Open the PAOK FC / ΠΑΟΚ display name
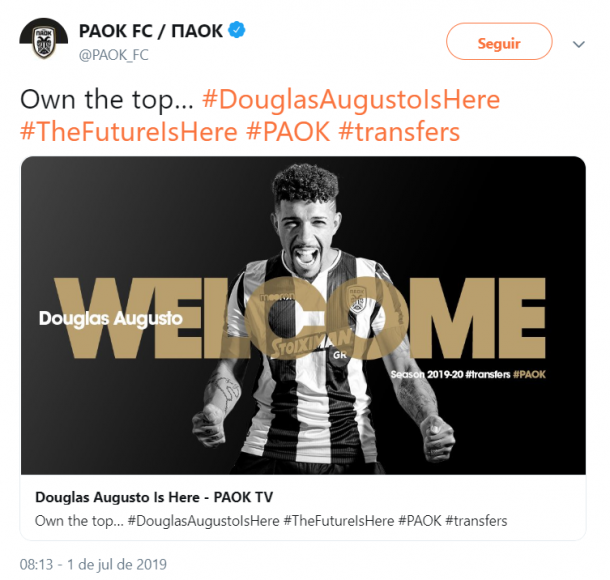This screenshot has width=610, height=580. [x=149, y=31]
